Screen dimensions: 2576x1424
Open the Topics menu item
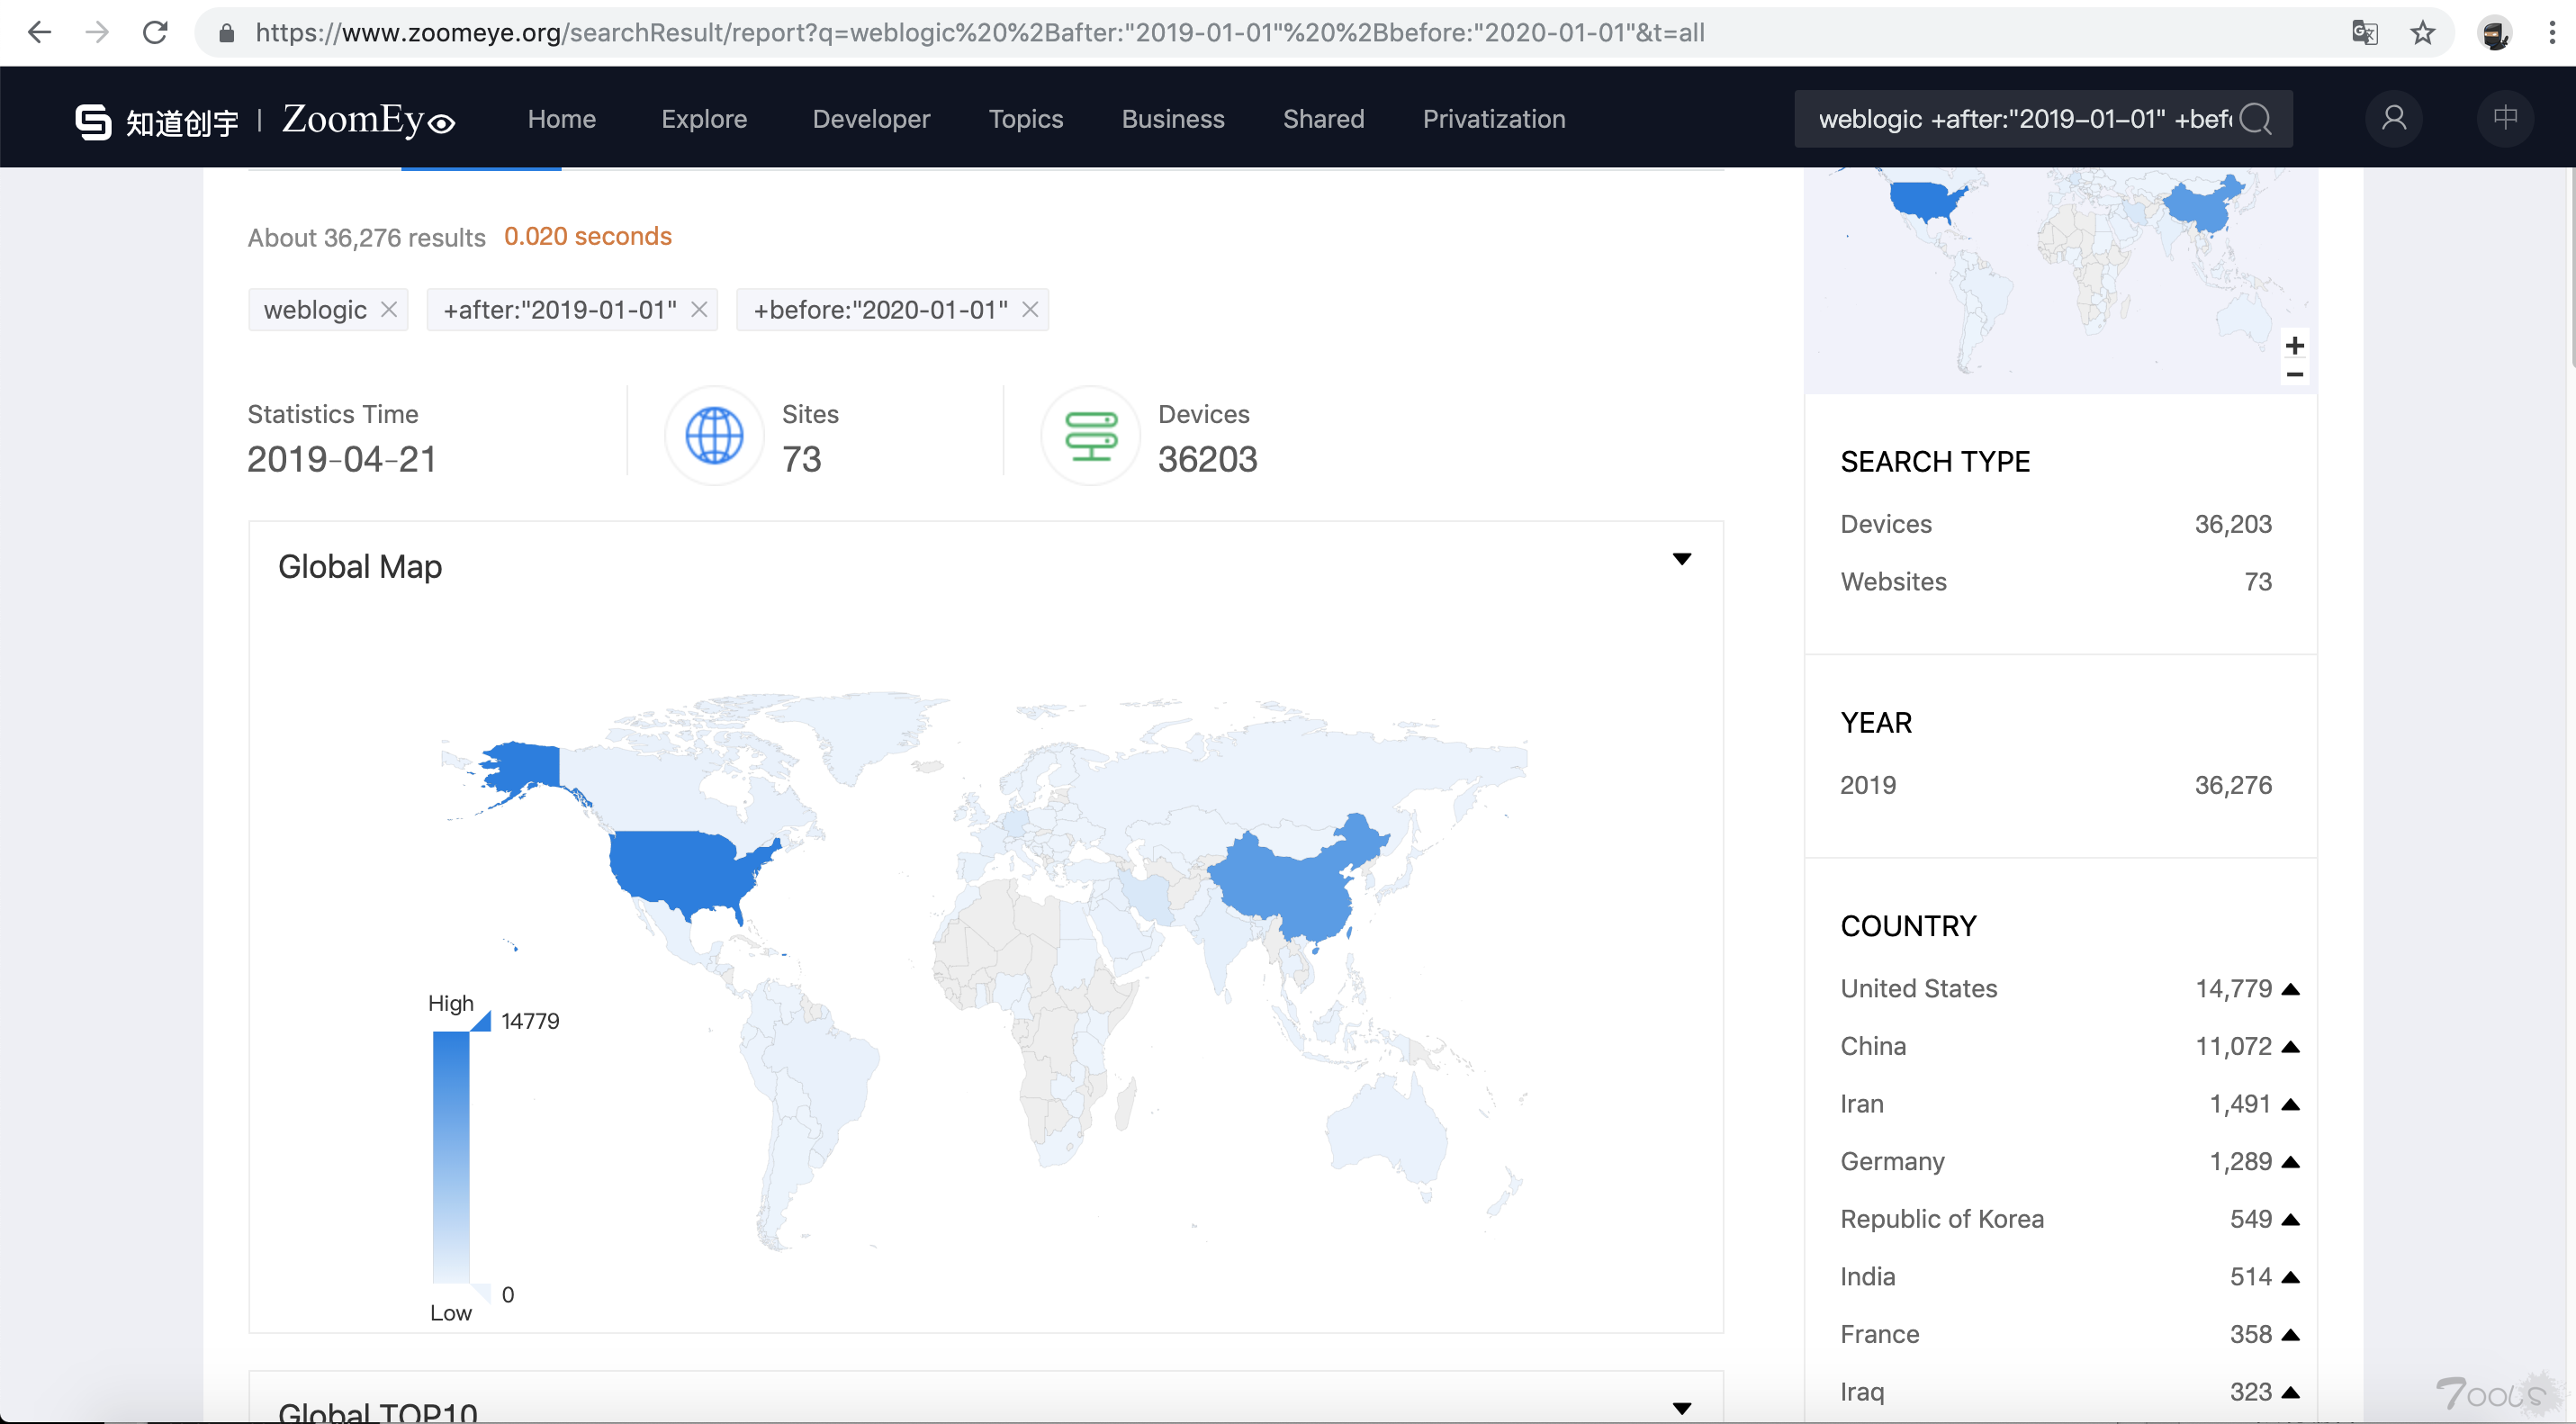tap(1025, 119)
